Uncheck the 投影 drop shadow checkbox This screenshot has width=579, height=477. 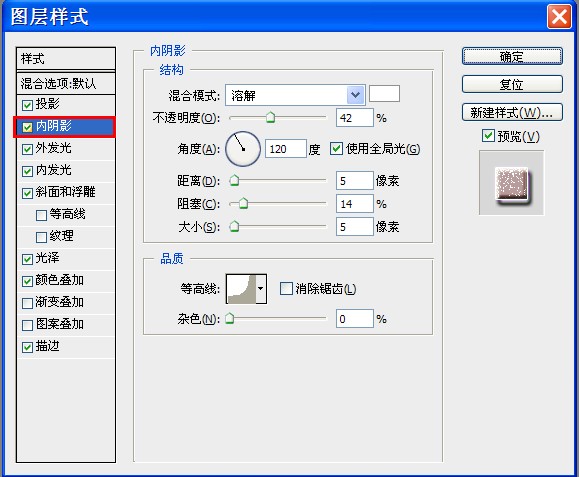[x=27, y=105]
